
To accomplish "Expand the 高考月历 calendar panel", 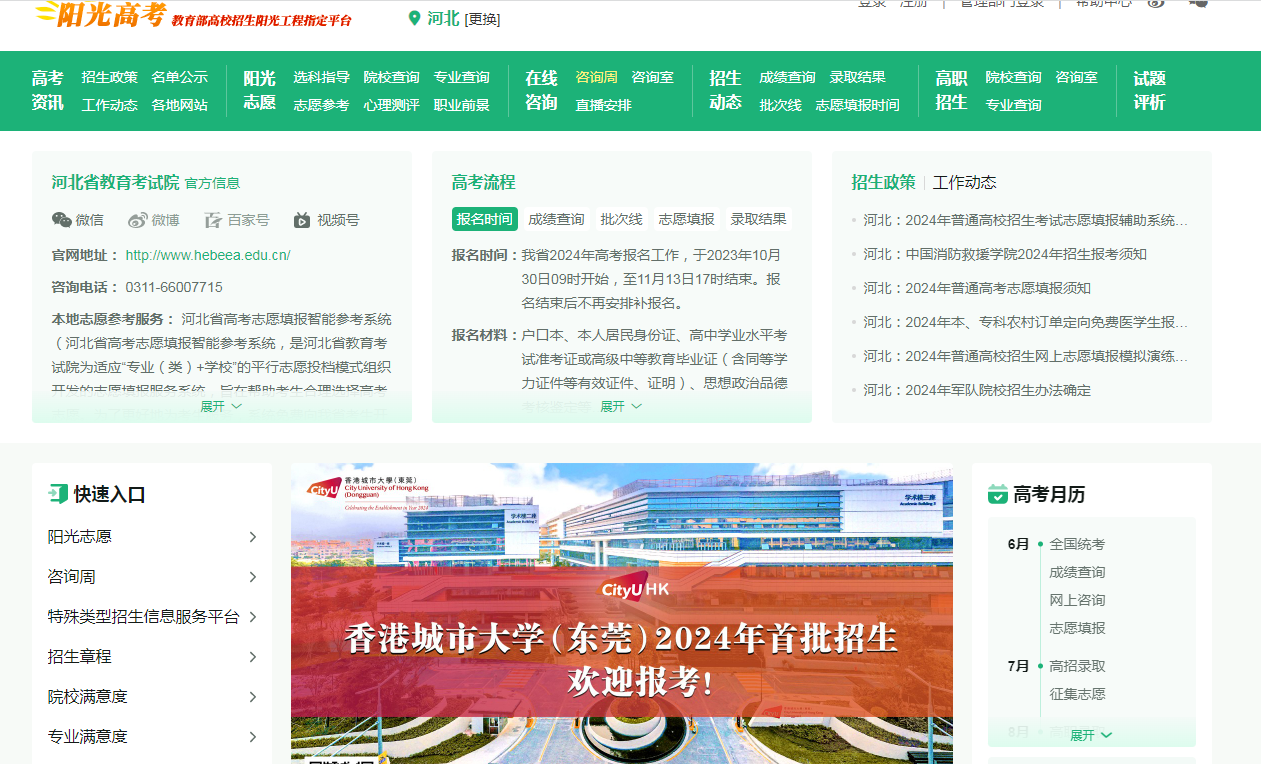I will (1091, 735).
